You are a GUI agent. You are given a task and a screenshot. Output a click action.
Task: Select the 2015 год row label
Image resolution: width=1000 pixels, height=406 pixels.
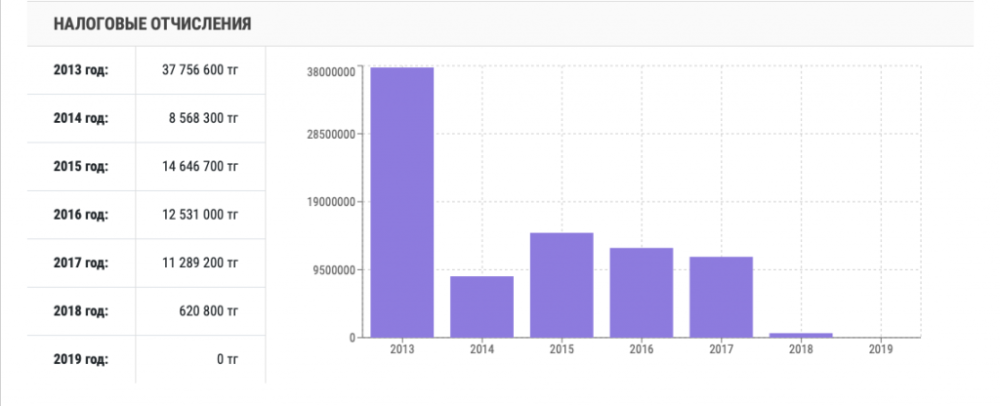tap(80, 166)
